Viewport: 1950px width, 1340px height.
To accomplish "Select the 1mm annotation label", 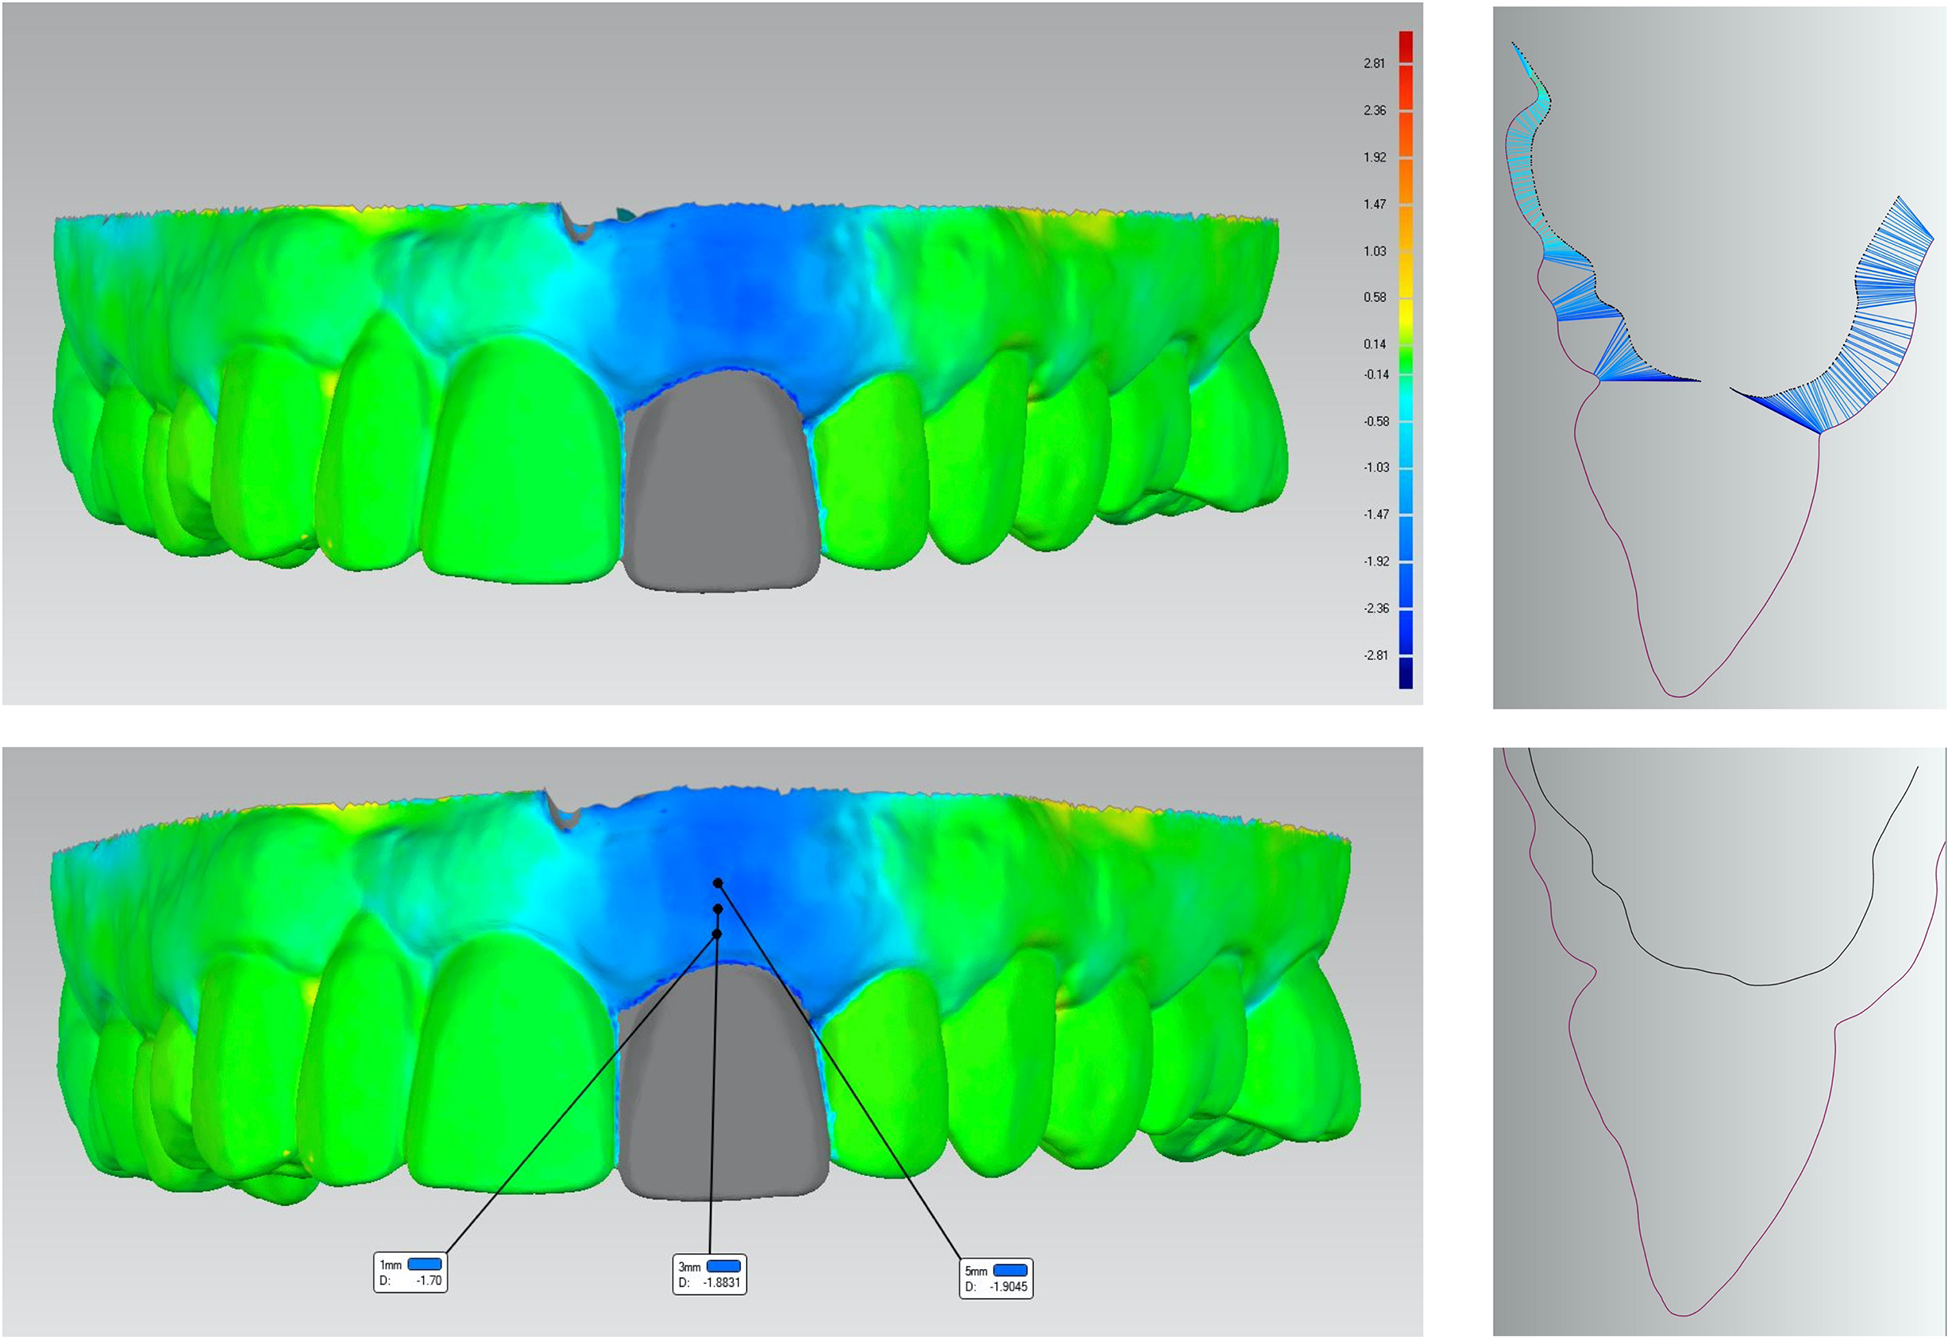I will click(x=410, y=1272).
